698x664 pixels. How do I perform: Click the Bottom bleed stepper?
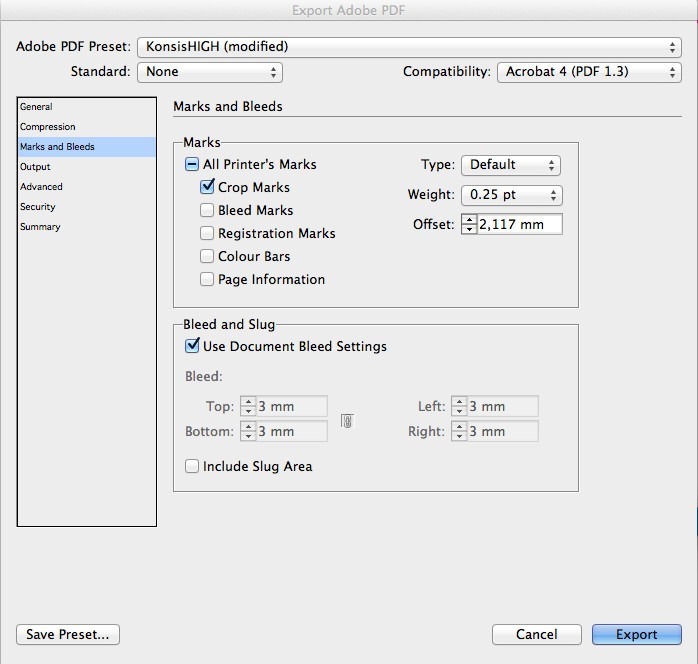(248, 431)
